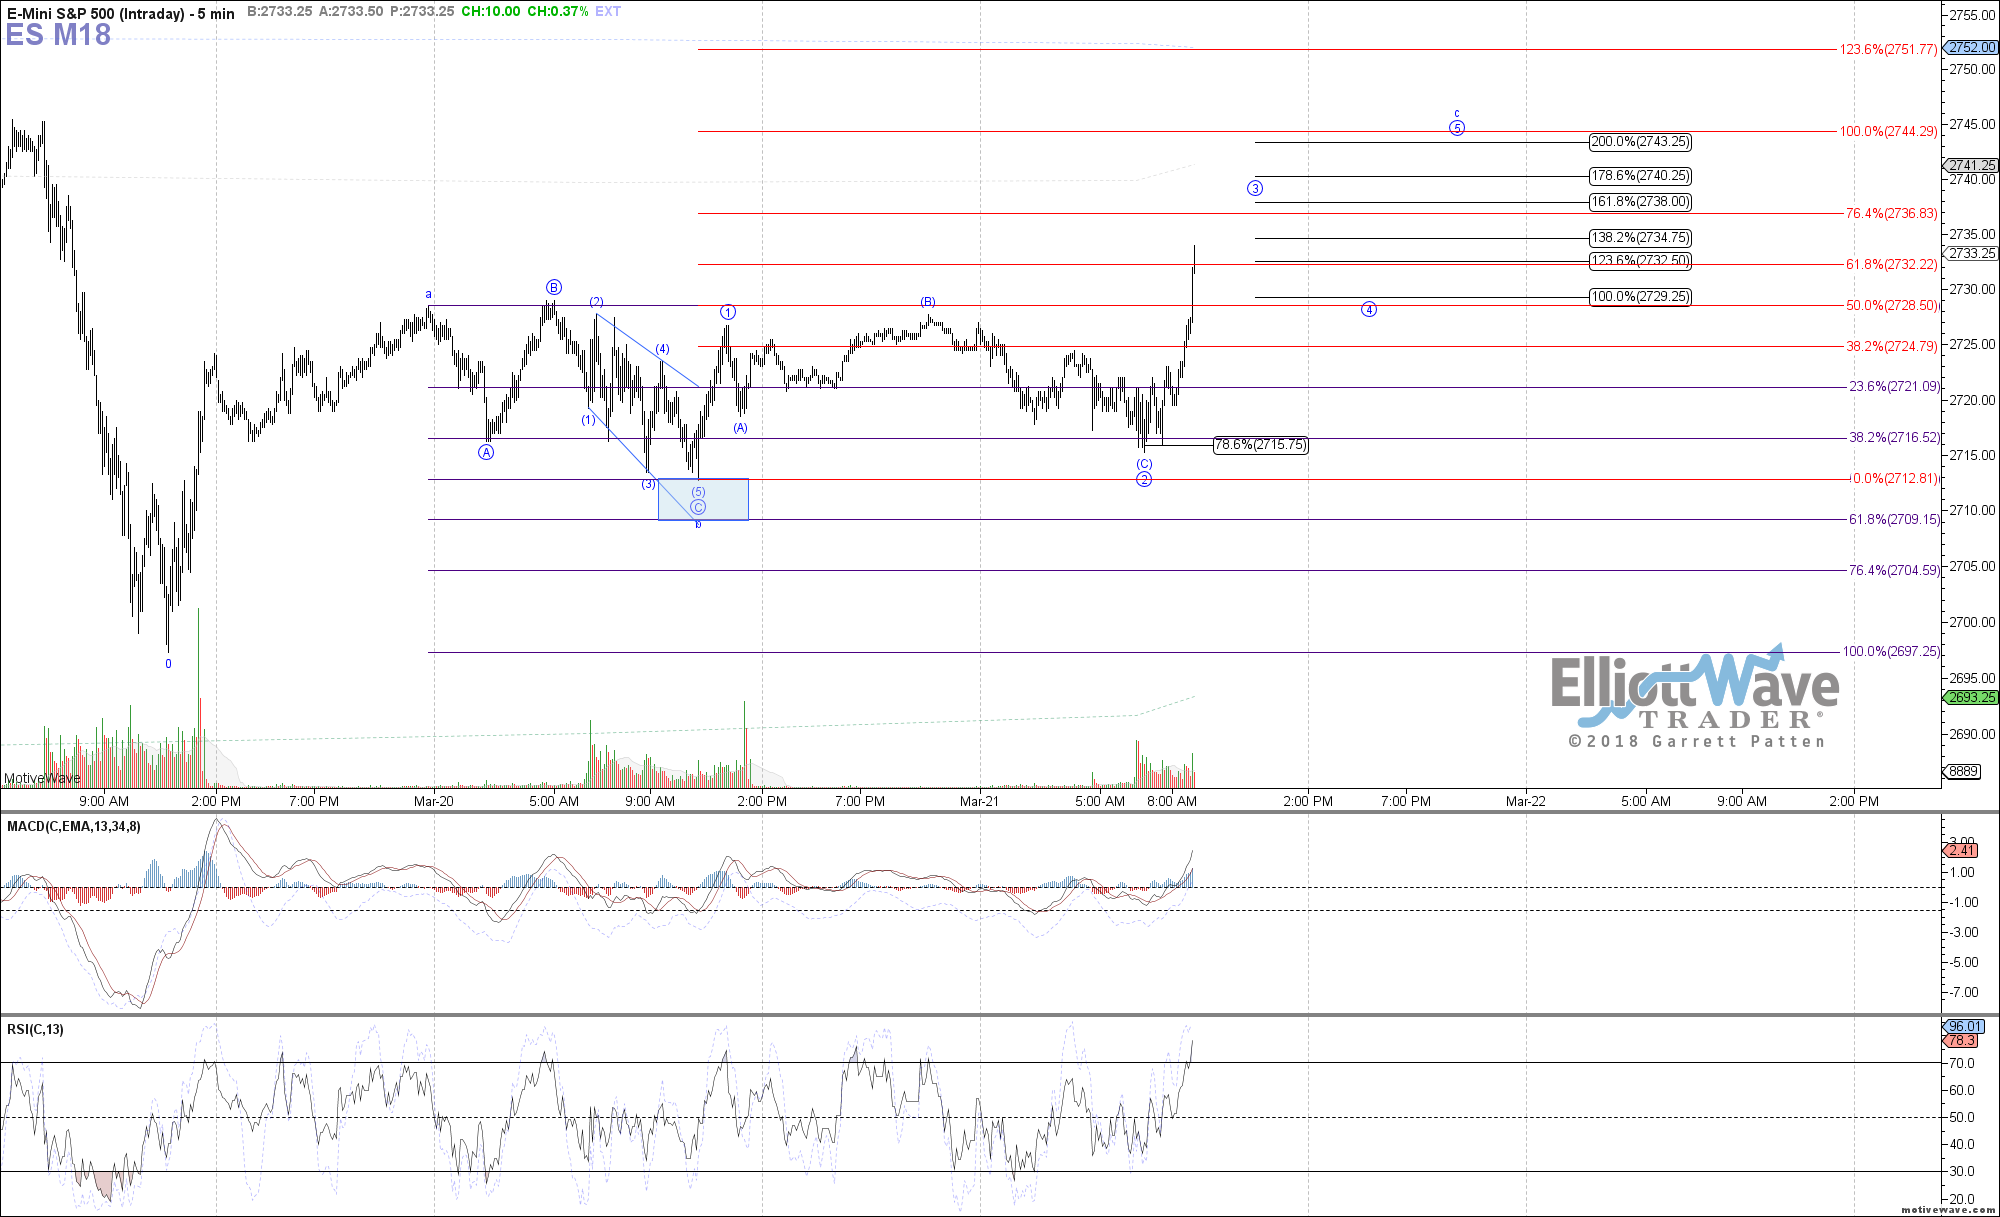
Task: Click the circled B wave marker
Action: [553, 288]
